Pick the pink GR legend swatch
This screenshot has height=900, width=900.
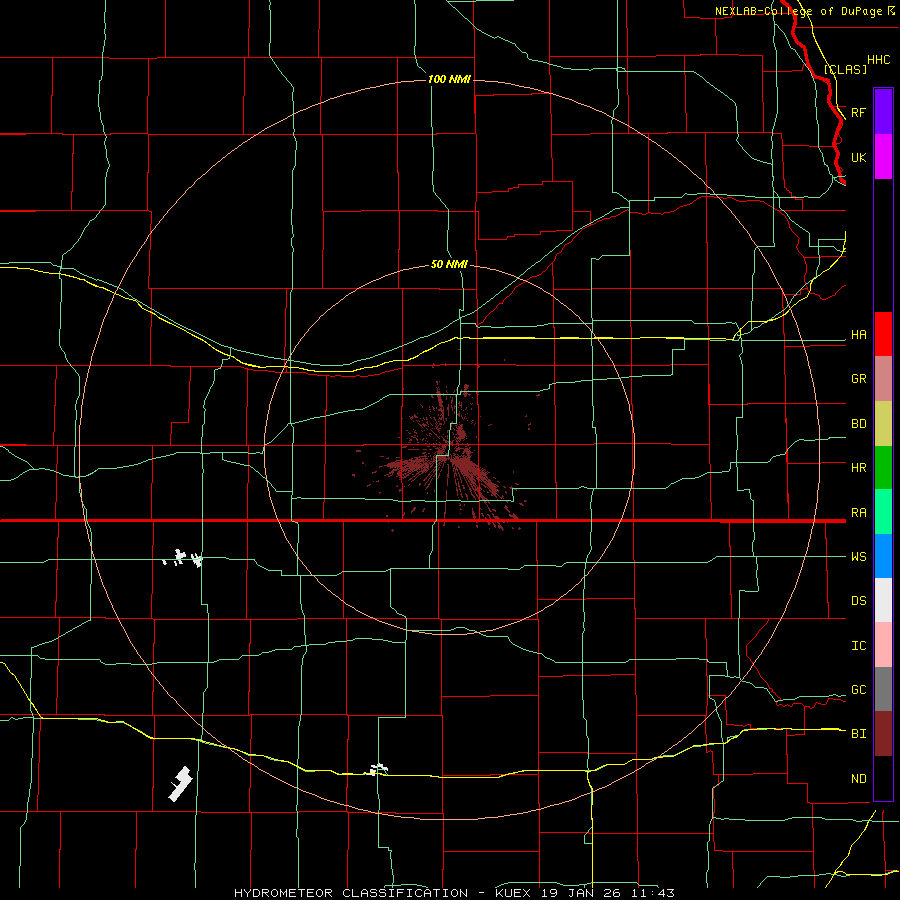[x=883, y=379]
